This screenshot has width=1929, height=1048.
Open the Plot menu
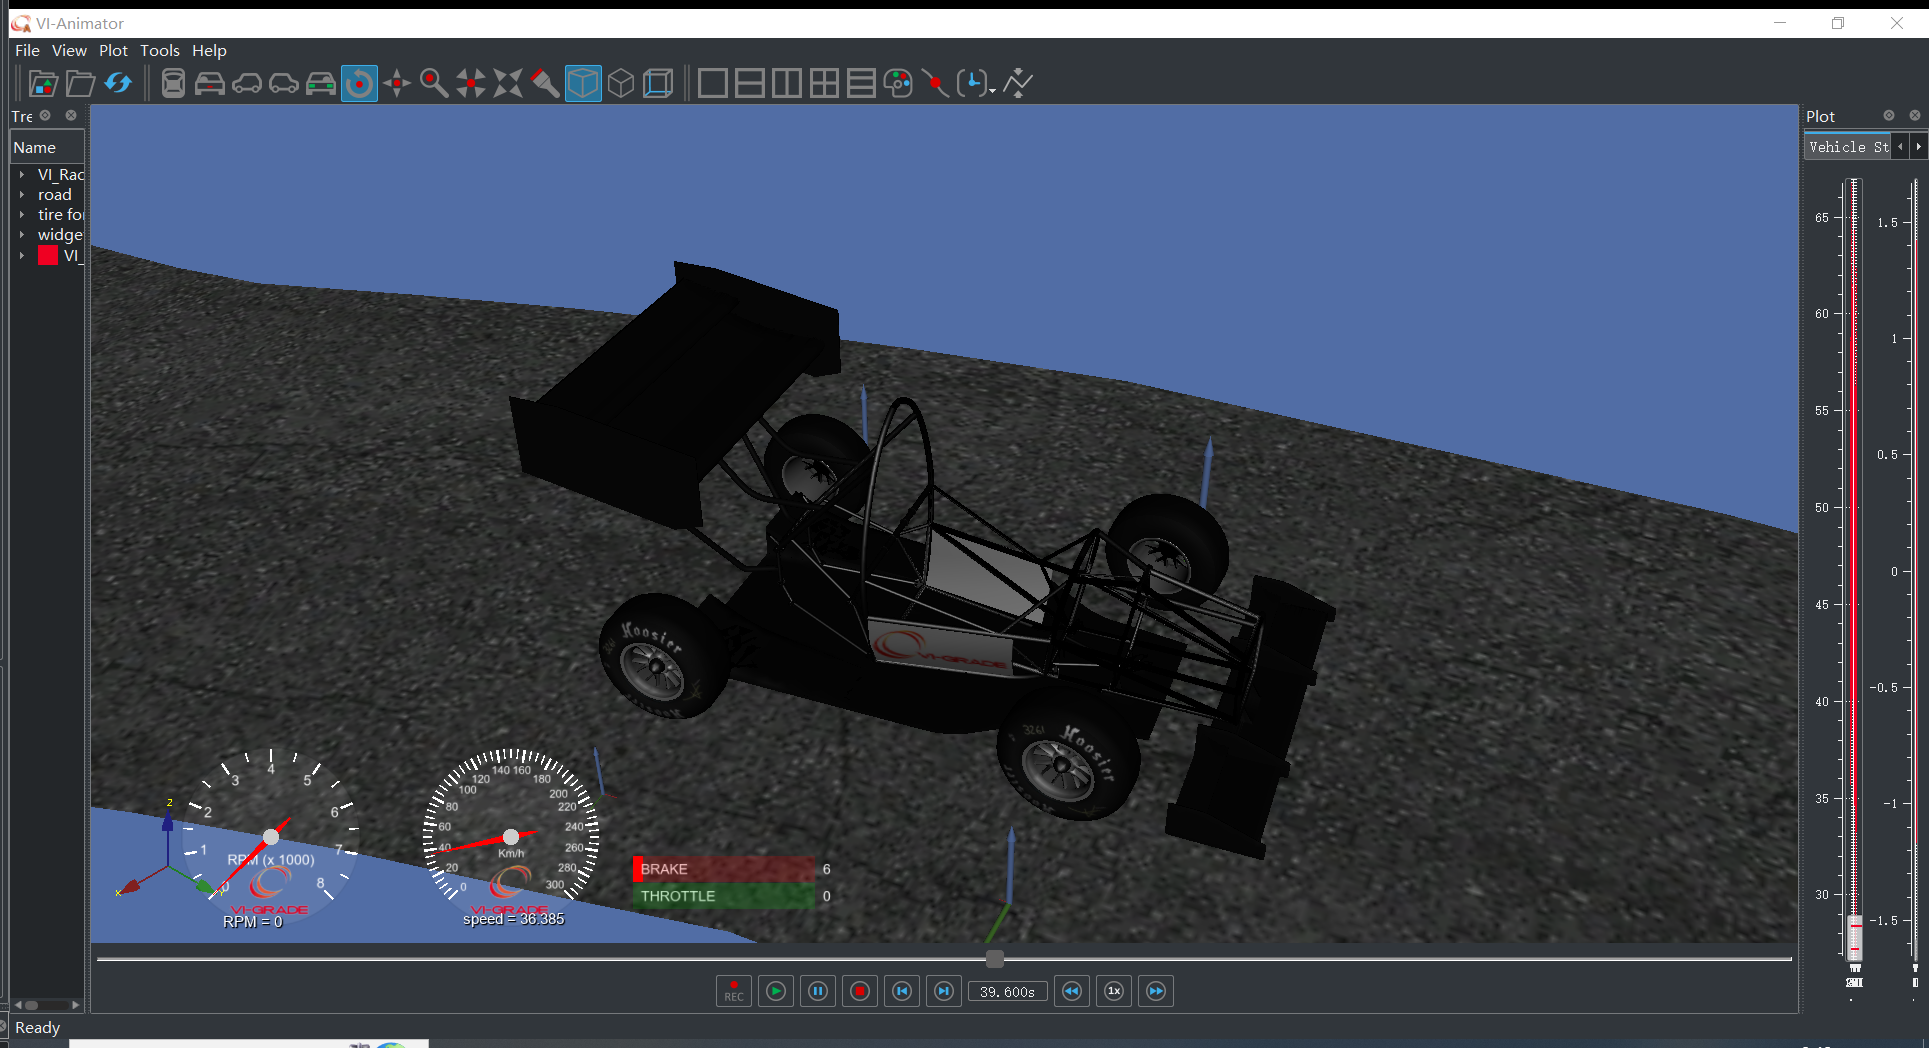tap(113, 50)
